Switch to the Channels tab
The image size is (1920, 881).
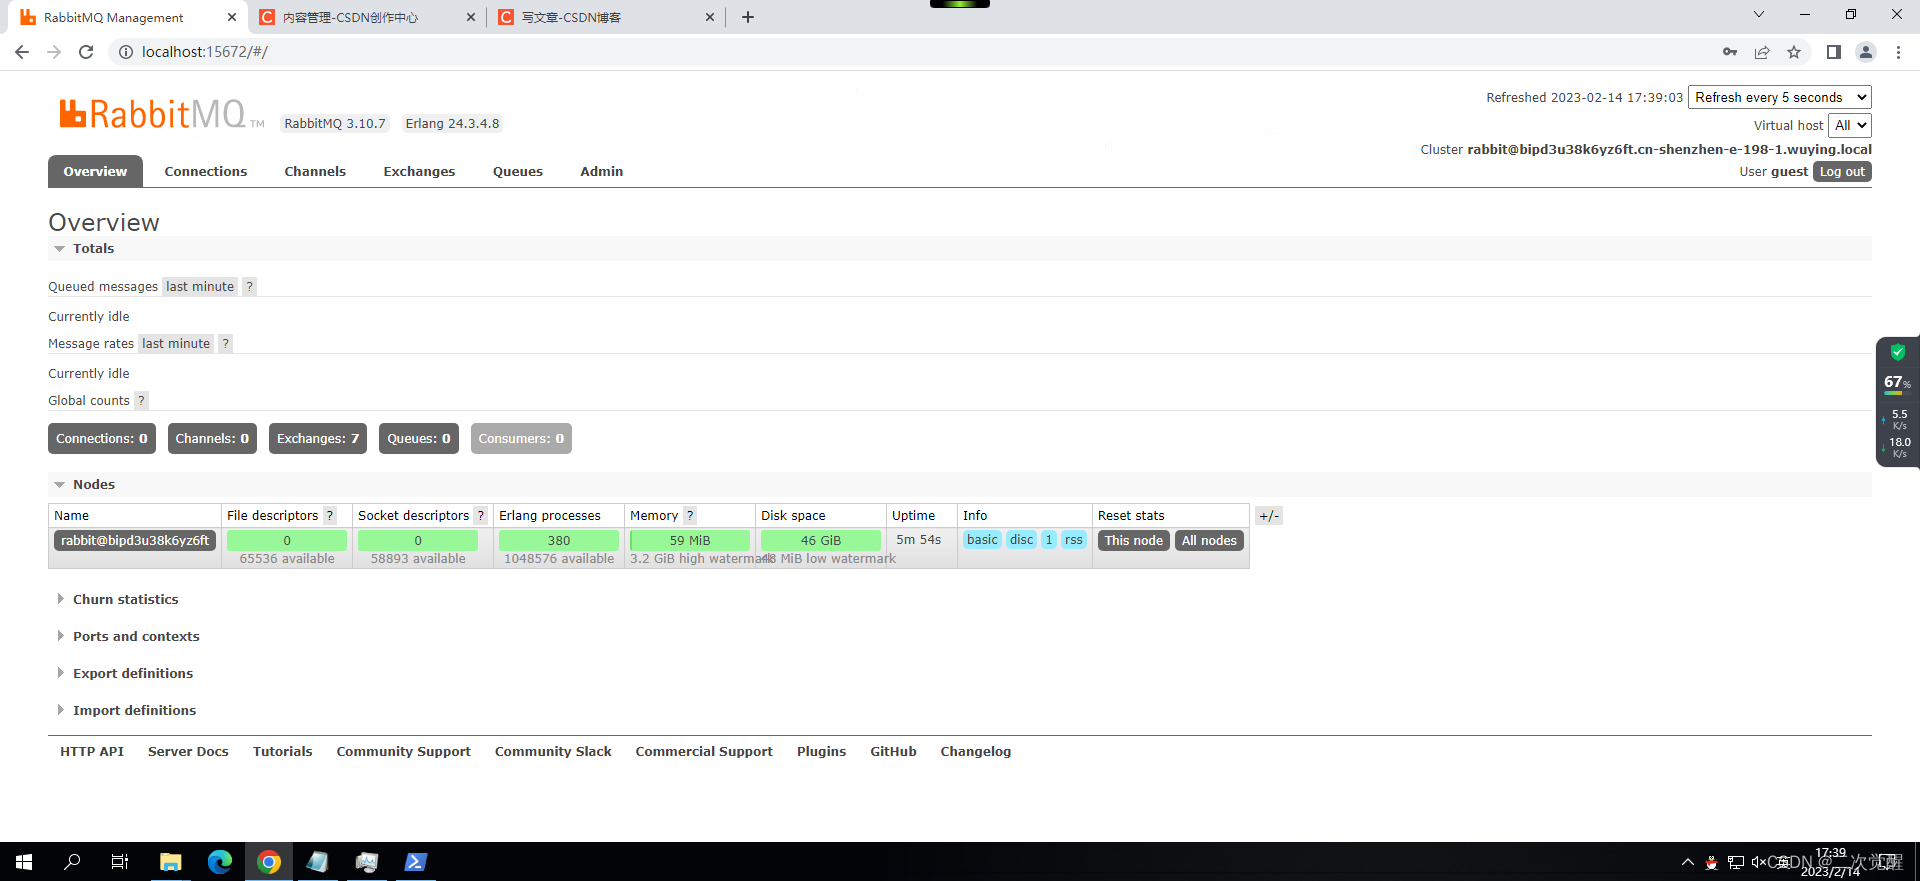tap(315, 171)
